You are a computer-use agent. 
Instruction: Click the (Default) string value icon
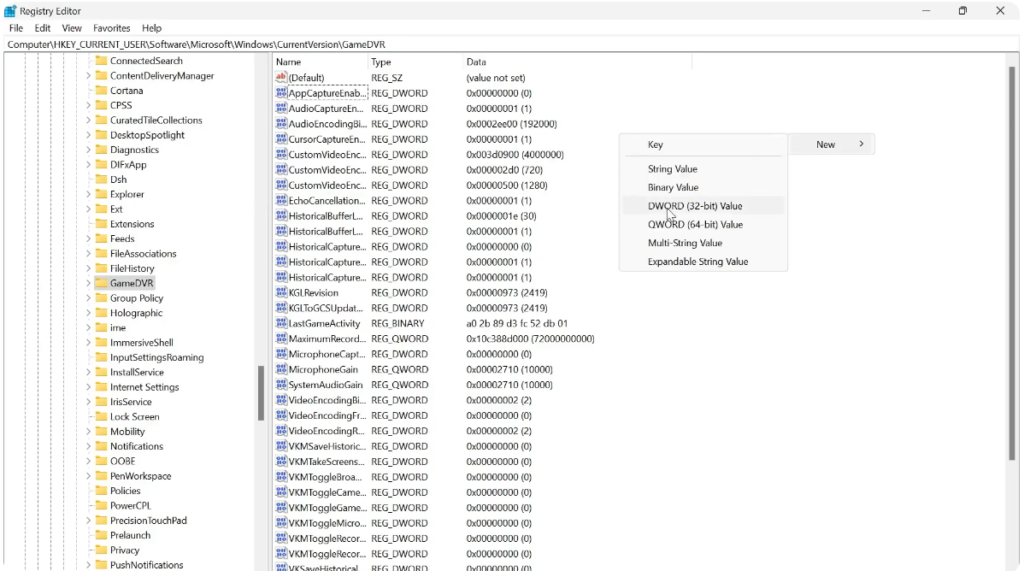click(x=281, y=78)
